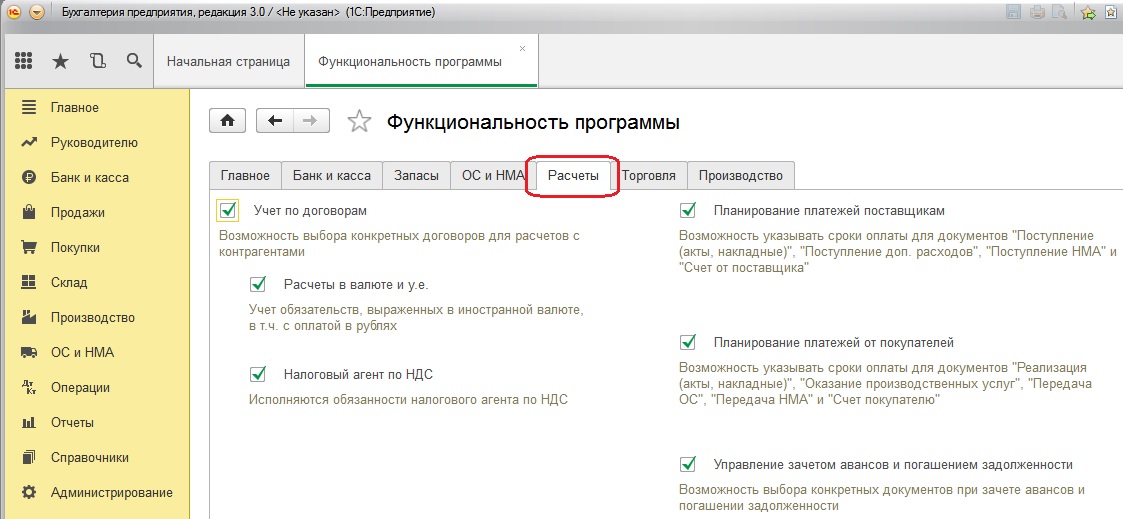Open the Favorites black star panel
The width and height of the screenshot is (1123, 519).
pos(61,62)
